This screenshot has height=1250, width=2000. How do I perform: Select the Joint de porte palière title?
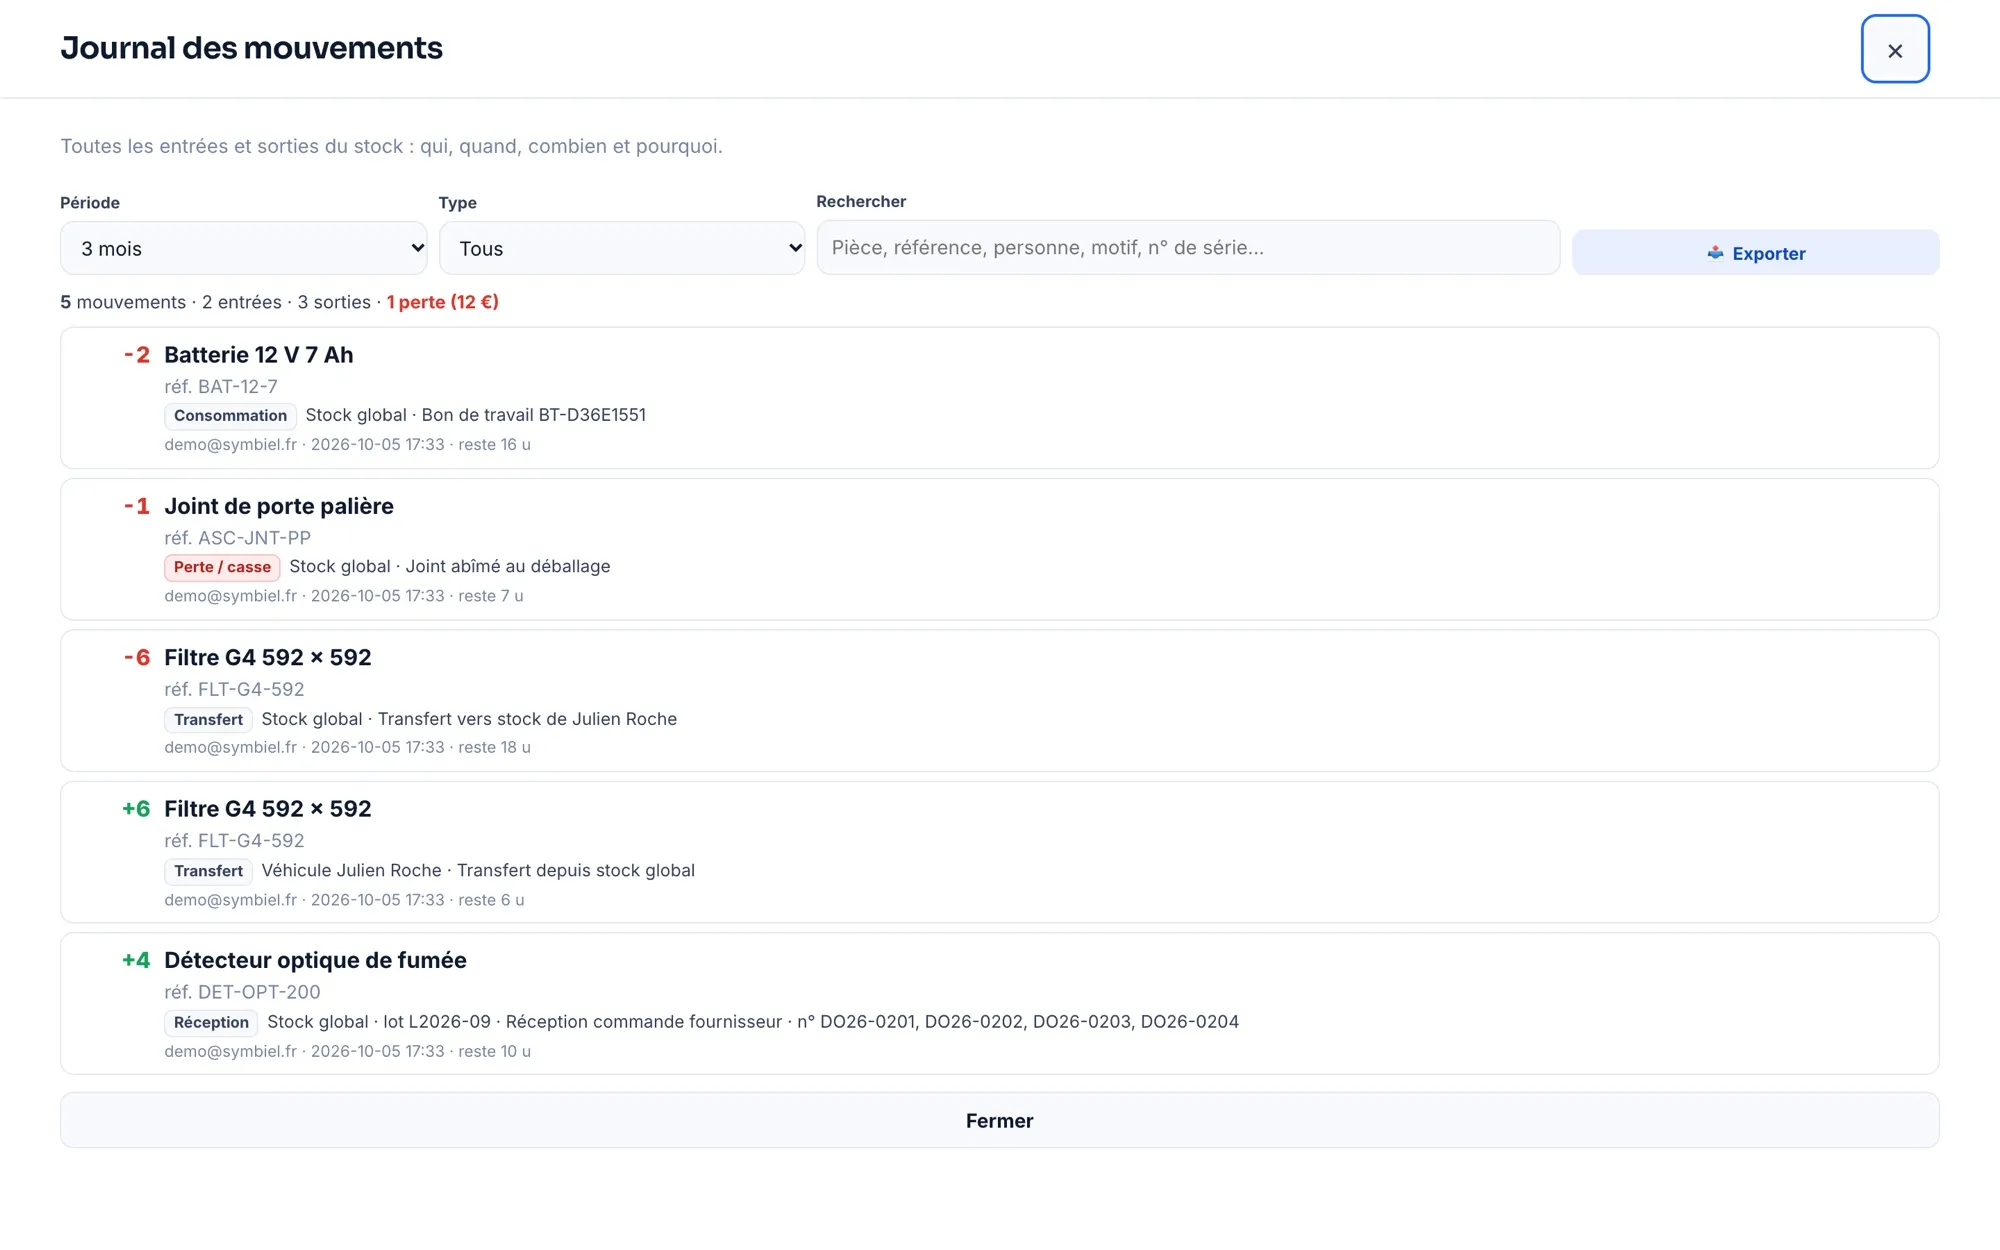pos(279,506)
